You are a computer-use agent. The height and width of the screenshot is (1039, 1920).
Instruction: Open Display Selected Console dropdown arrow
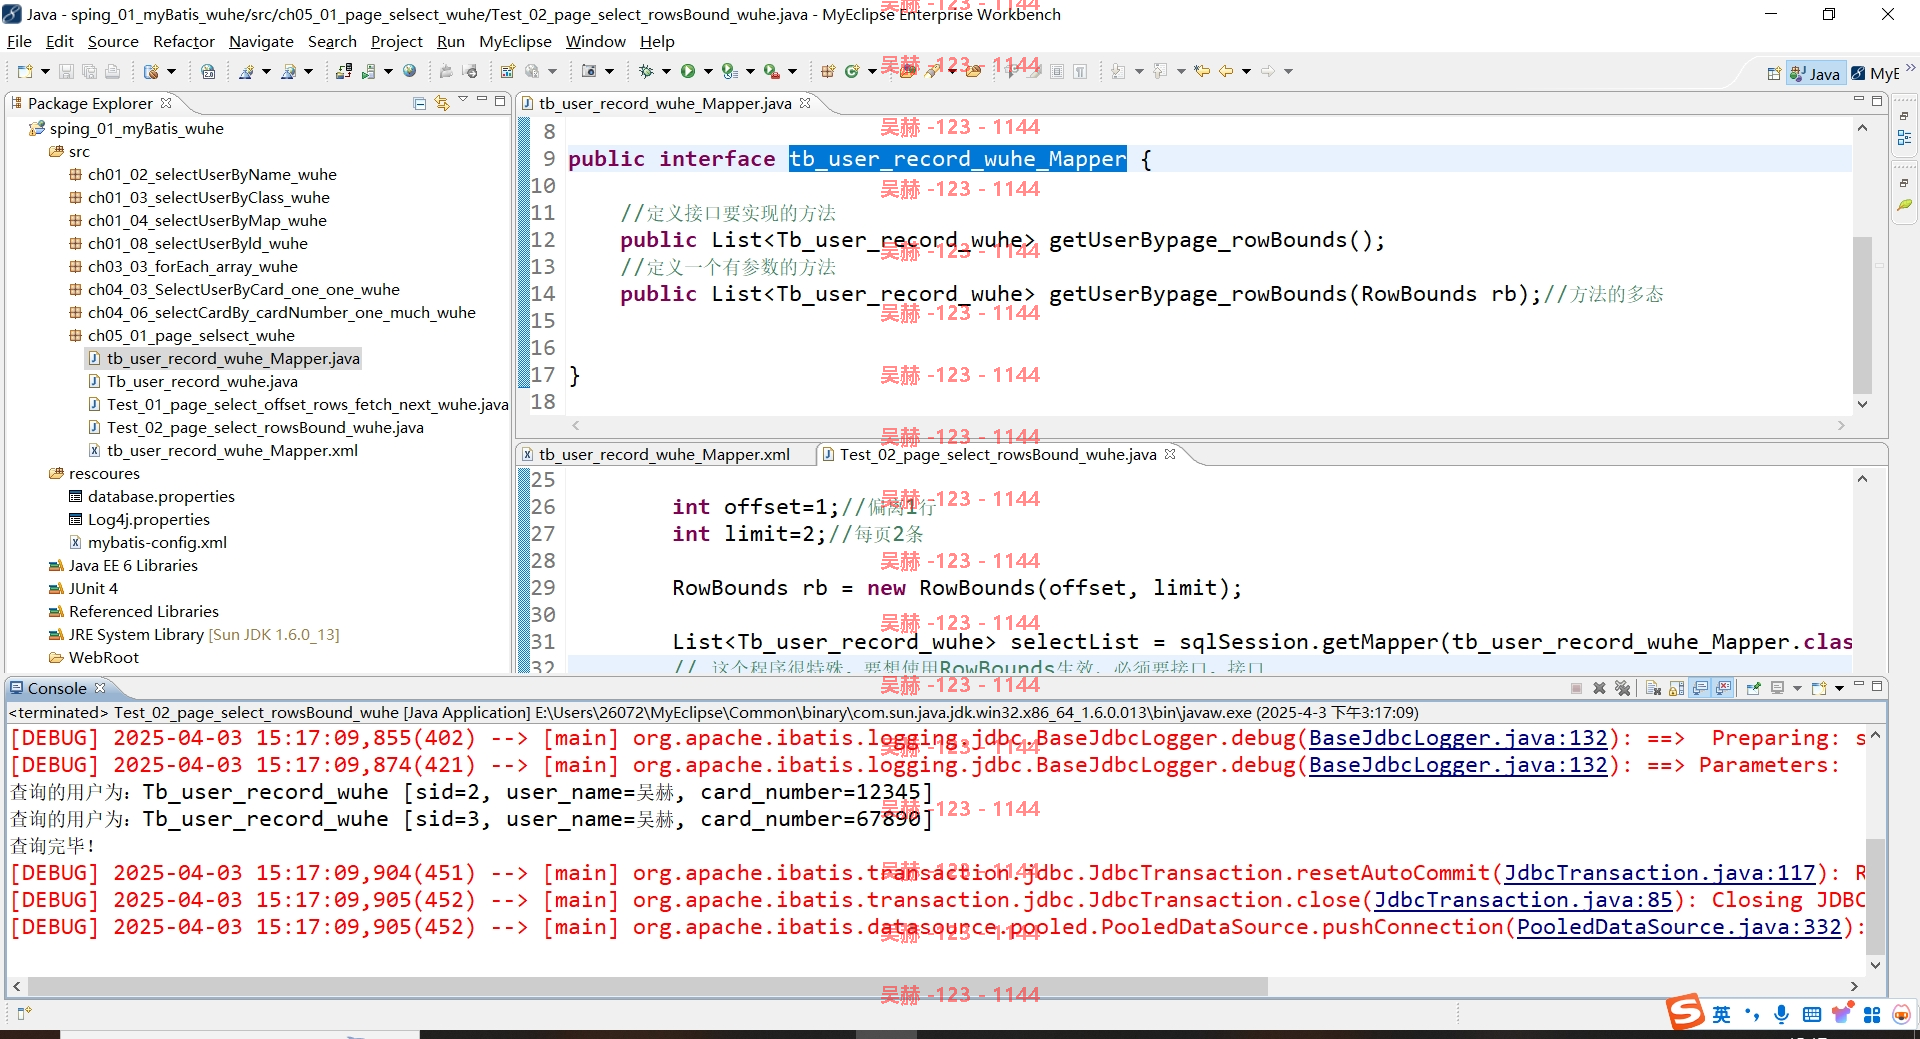1797,688
